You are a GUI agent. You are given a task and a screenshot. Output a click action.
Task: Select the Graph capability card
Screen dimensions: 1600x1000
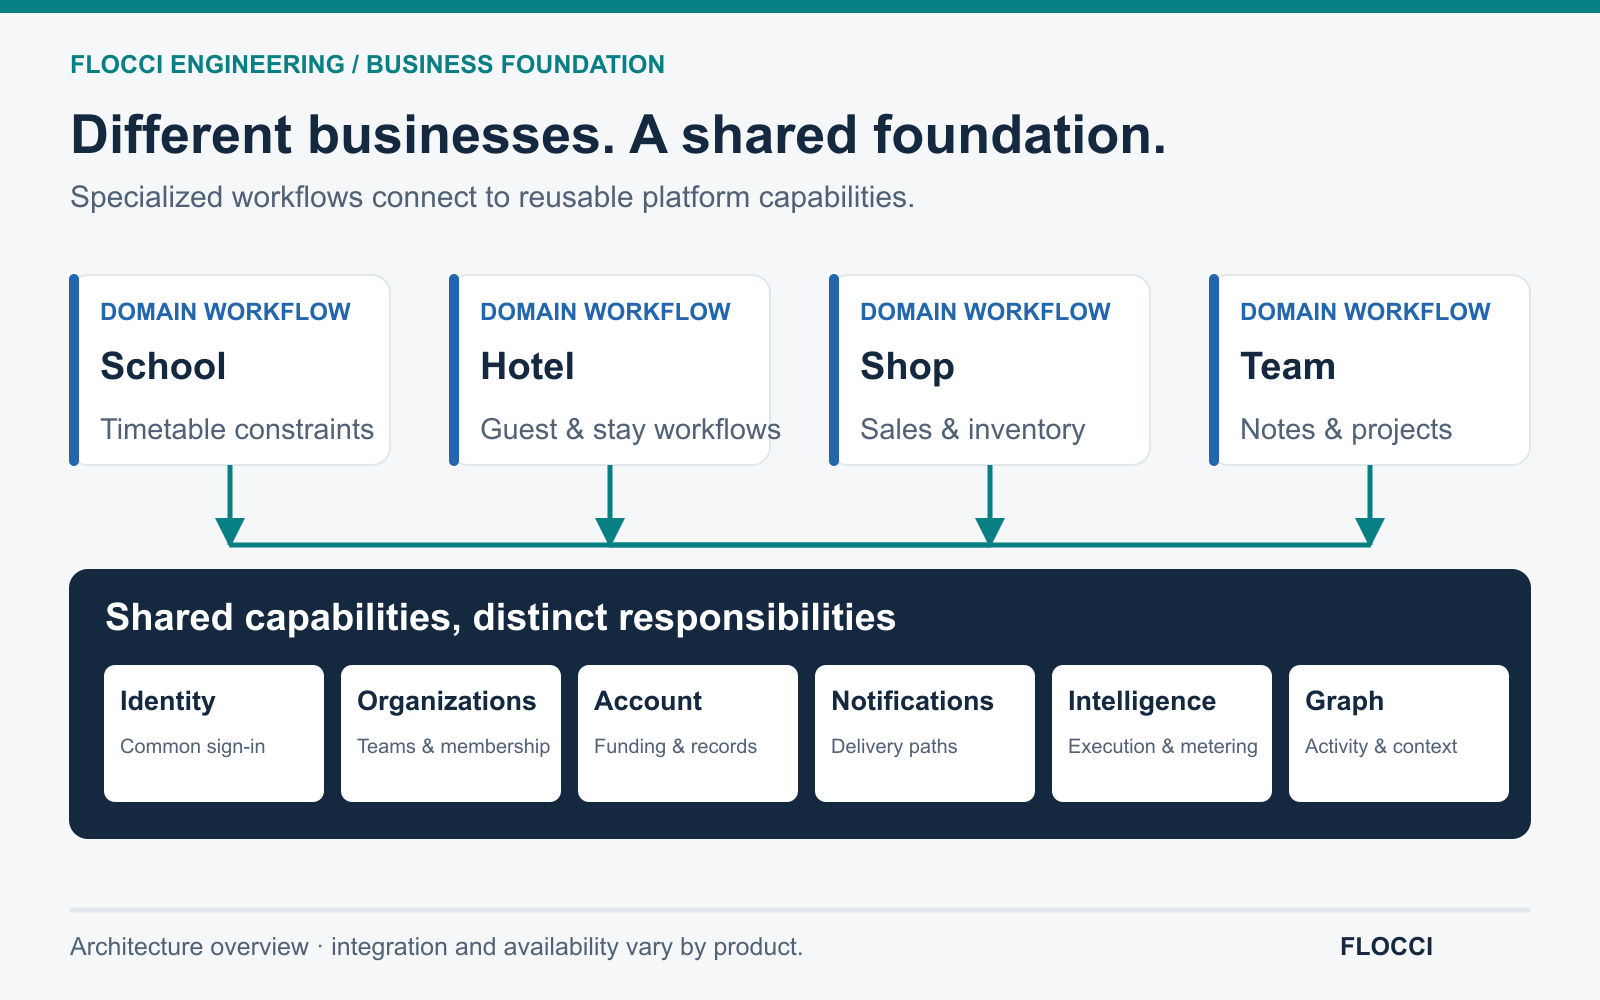tap(1399, 733)
